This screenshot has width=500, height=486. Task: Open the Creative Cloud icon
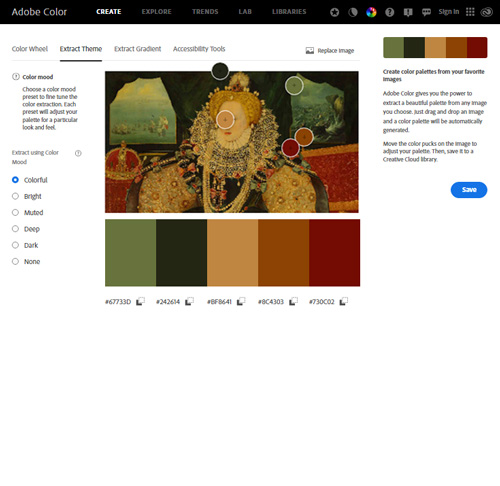(x=486, y=12)
